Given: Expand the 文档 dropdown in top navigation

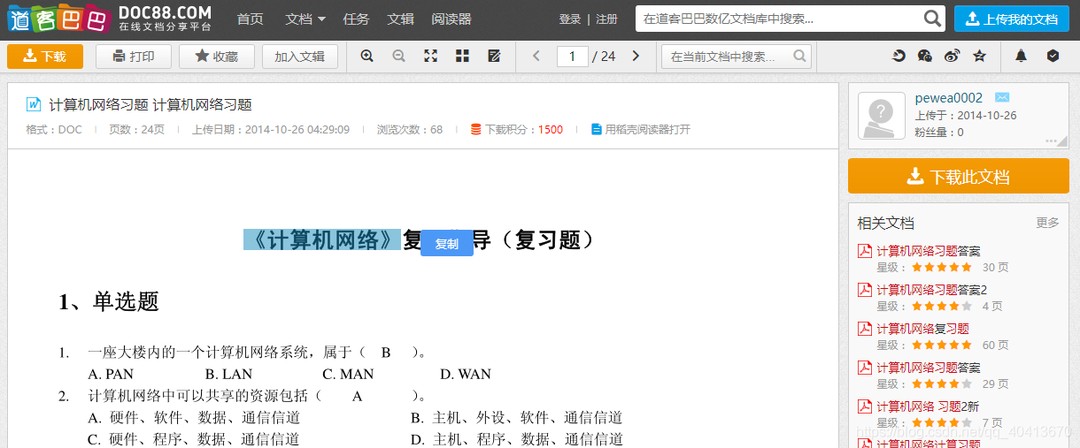Looking at the screenshot, I should pos(305,19).
